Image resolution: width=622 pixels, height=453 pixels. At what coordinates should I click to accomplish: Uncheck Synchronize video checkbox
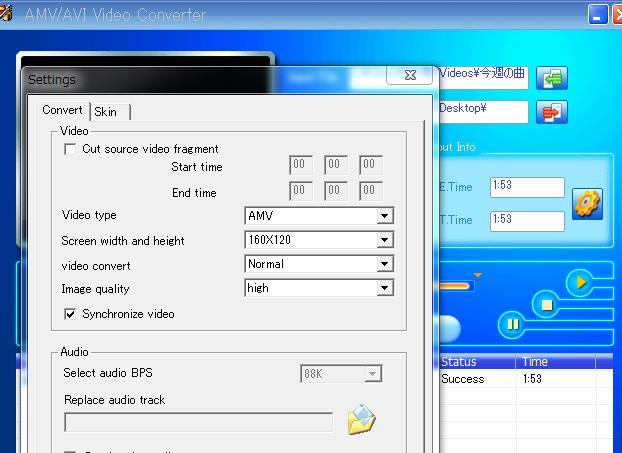pos(70,314)
